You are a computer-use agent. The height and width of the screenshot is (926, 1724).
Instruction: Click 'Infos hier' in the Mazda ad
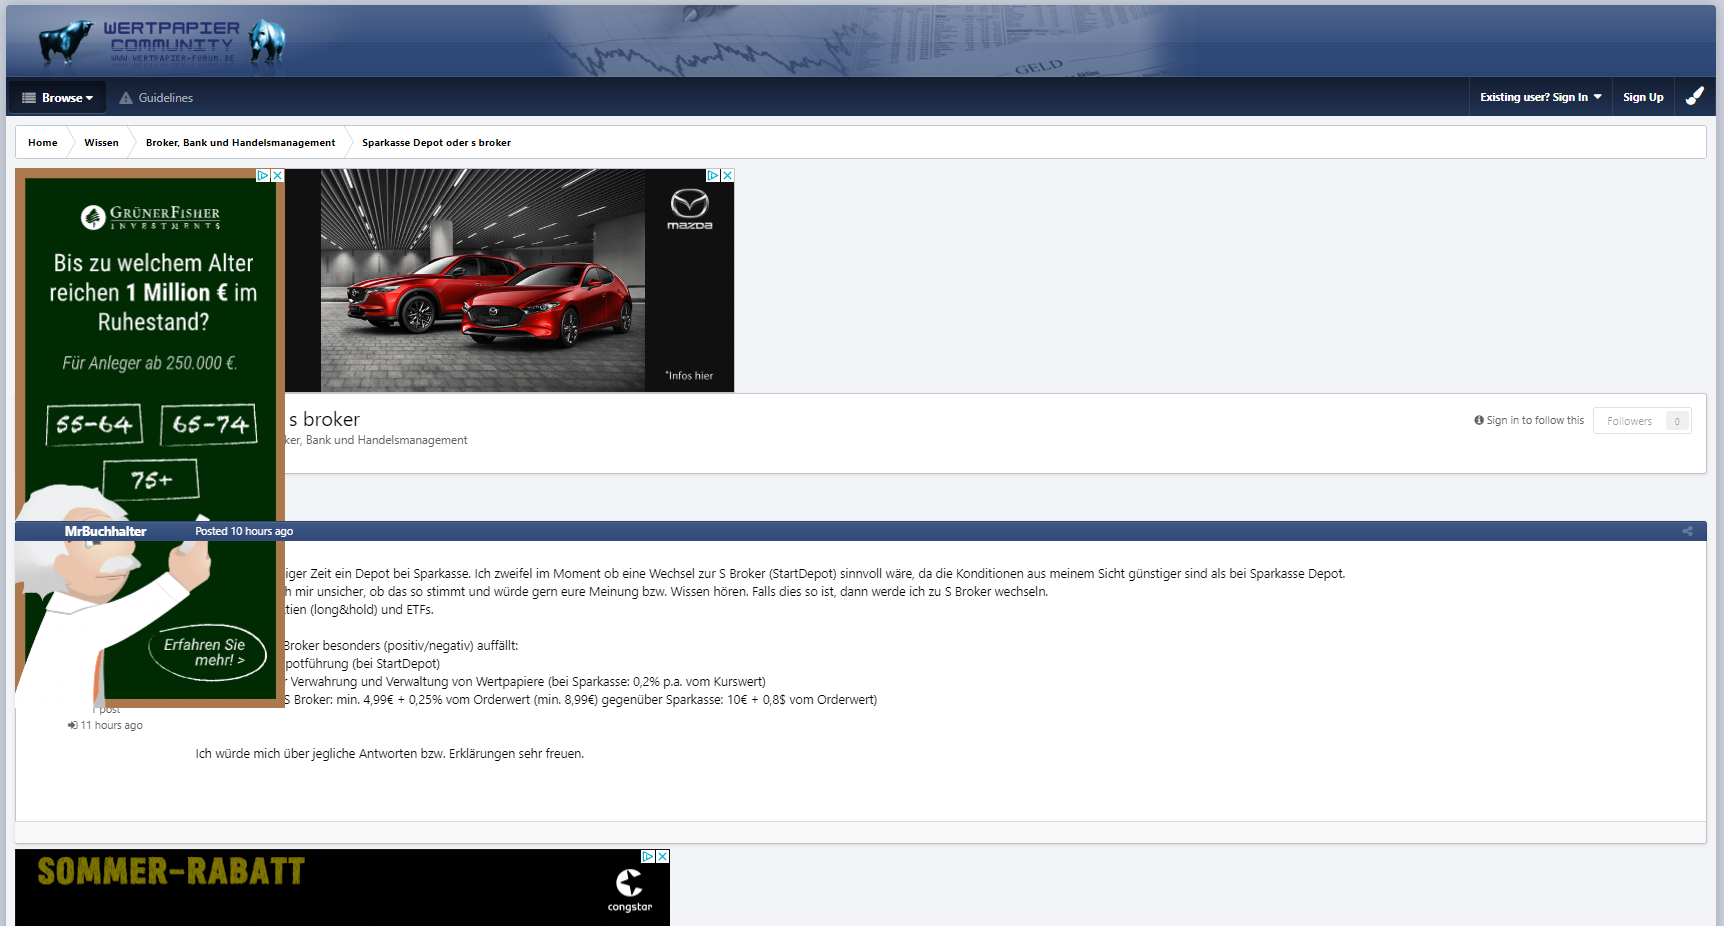(x=689, y=376)
